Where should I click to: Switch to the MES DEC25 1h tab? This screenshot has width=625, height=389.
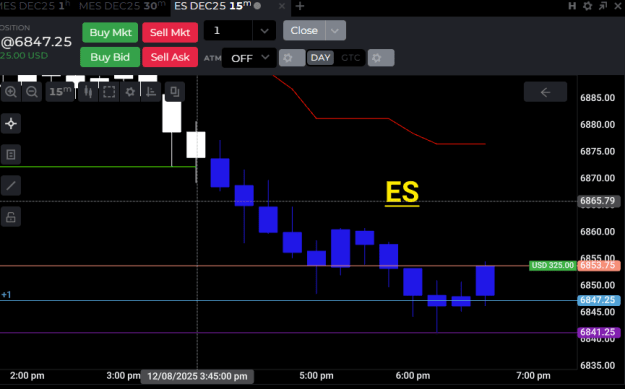pyautogui.click(x=35, y=6)
